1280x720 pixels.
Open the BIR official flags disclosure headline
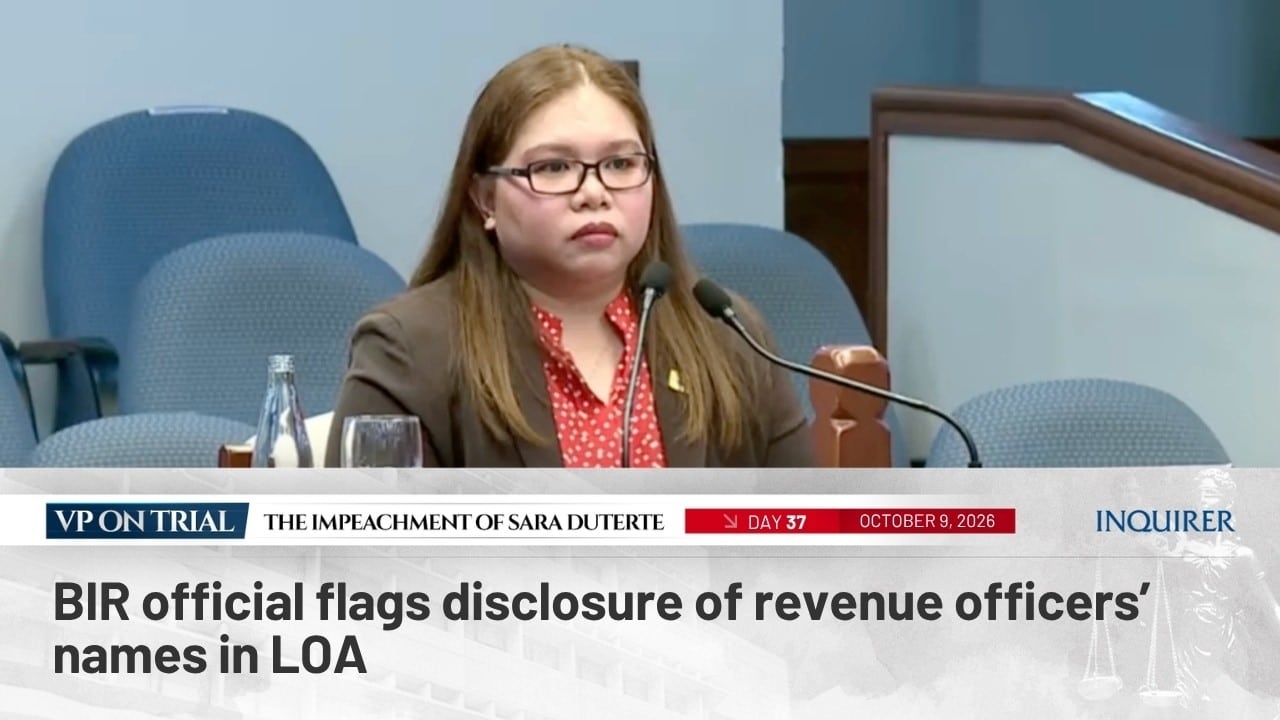tap(597, 630)
